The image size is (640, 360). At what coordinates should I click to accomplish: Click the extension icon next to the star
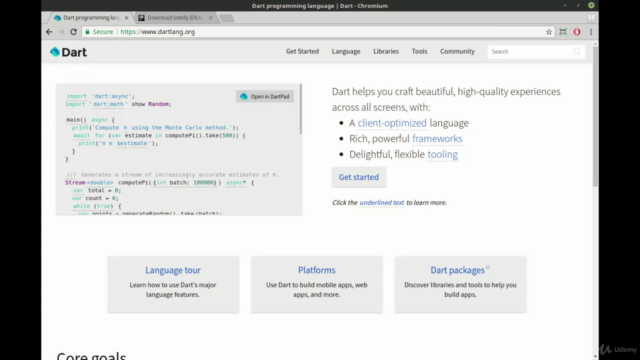[563, 32]
